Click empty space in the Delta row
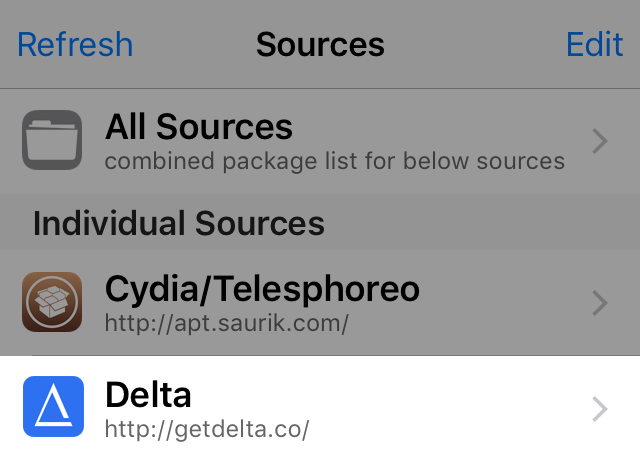This screenshot has height=461, width=640. [450, 408]
